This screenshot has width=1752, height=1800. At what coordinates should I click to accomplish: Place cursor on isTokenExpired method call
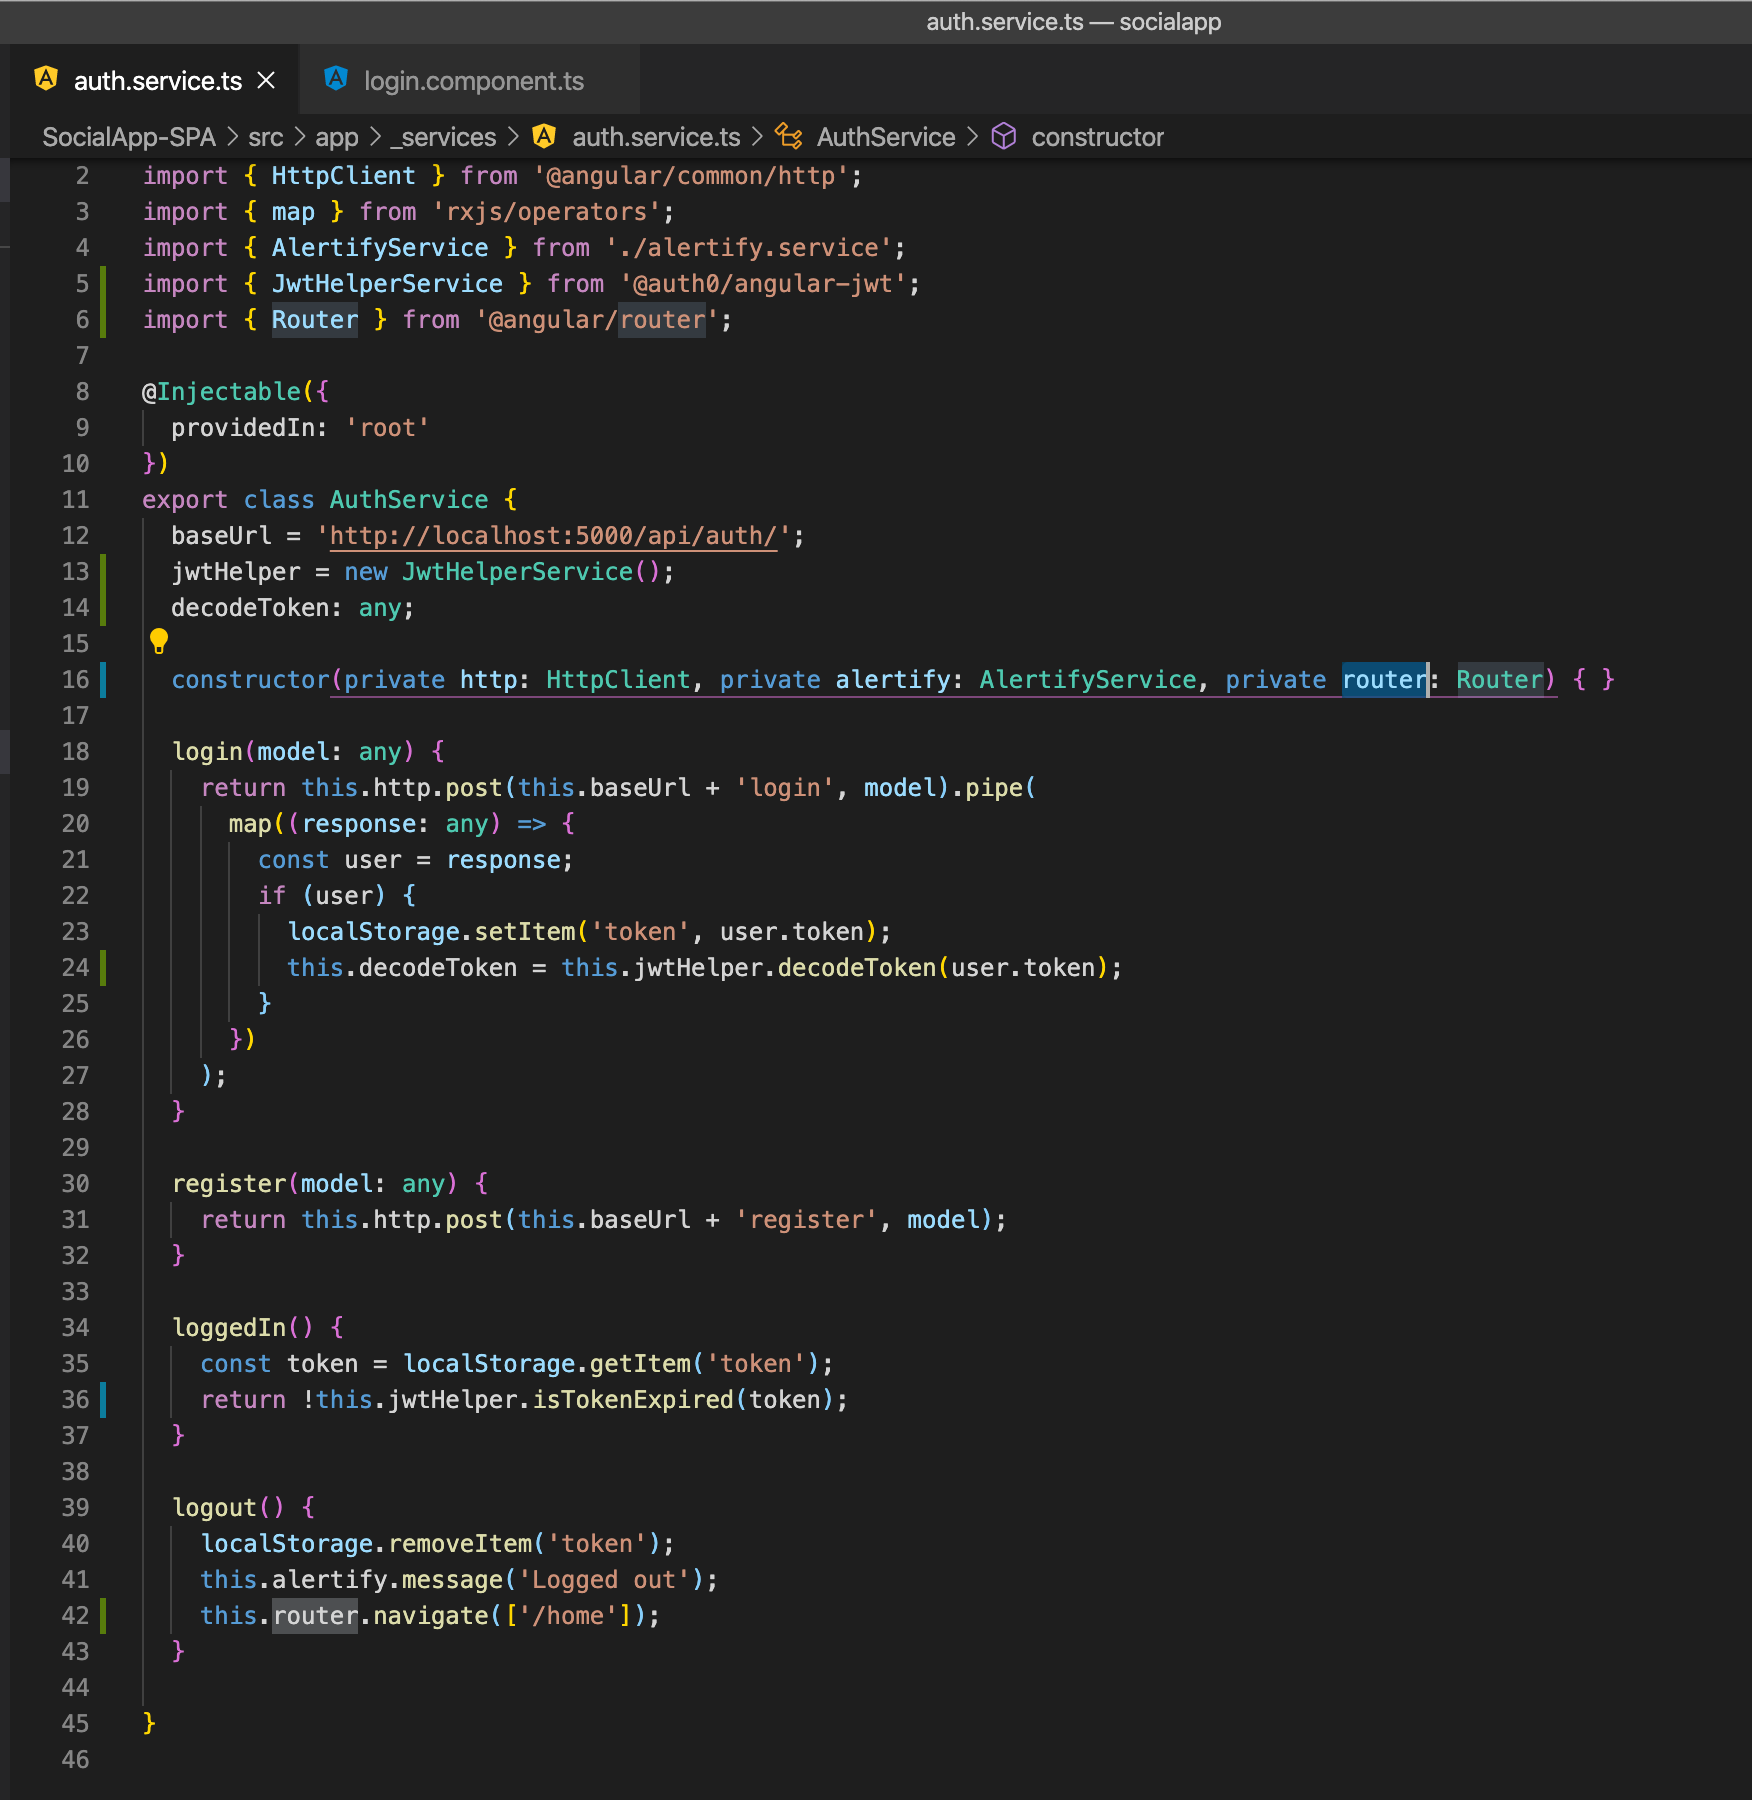click(632, 1400)
